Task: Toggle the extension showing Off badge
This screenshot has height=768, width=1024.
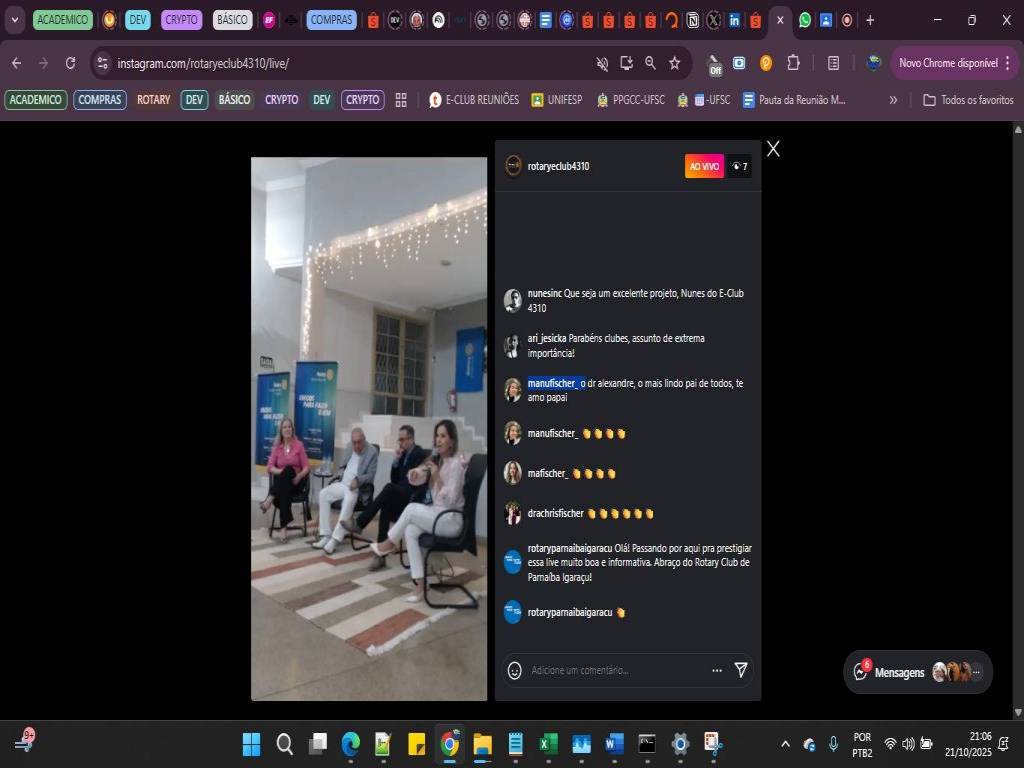Action: pyautogui.click(x=714, y=64)
